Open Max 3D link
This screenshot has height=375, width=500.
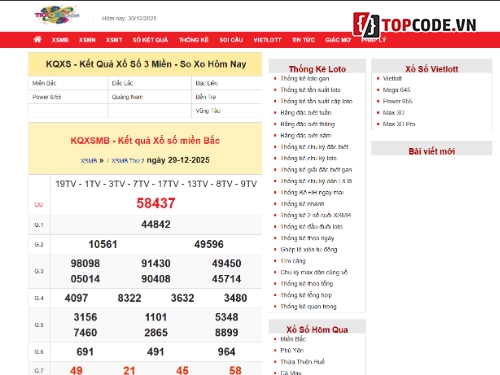coord(393,113)
